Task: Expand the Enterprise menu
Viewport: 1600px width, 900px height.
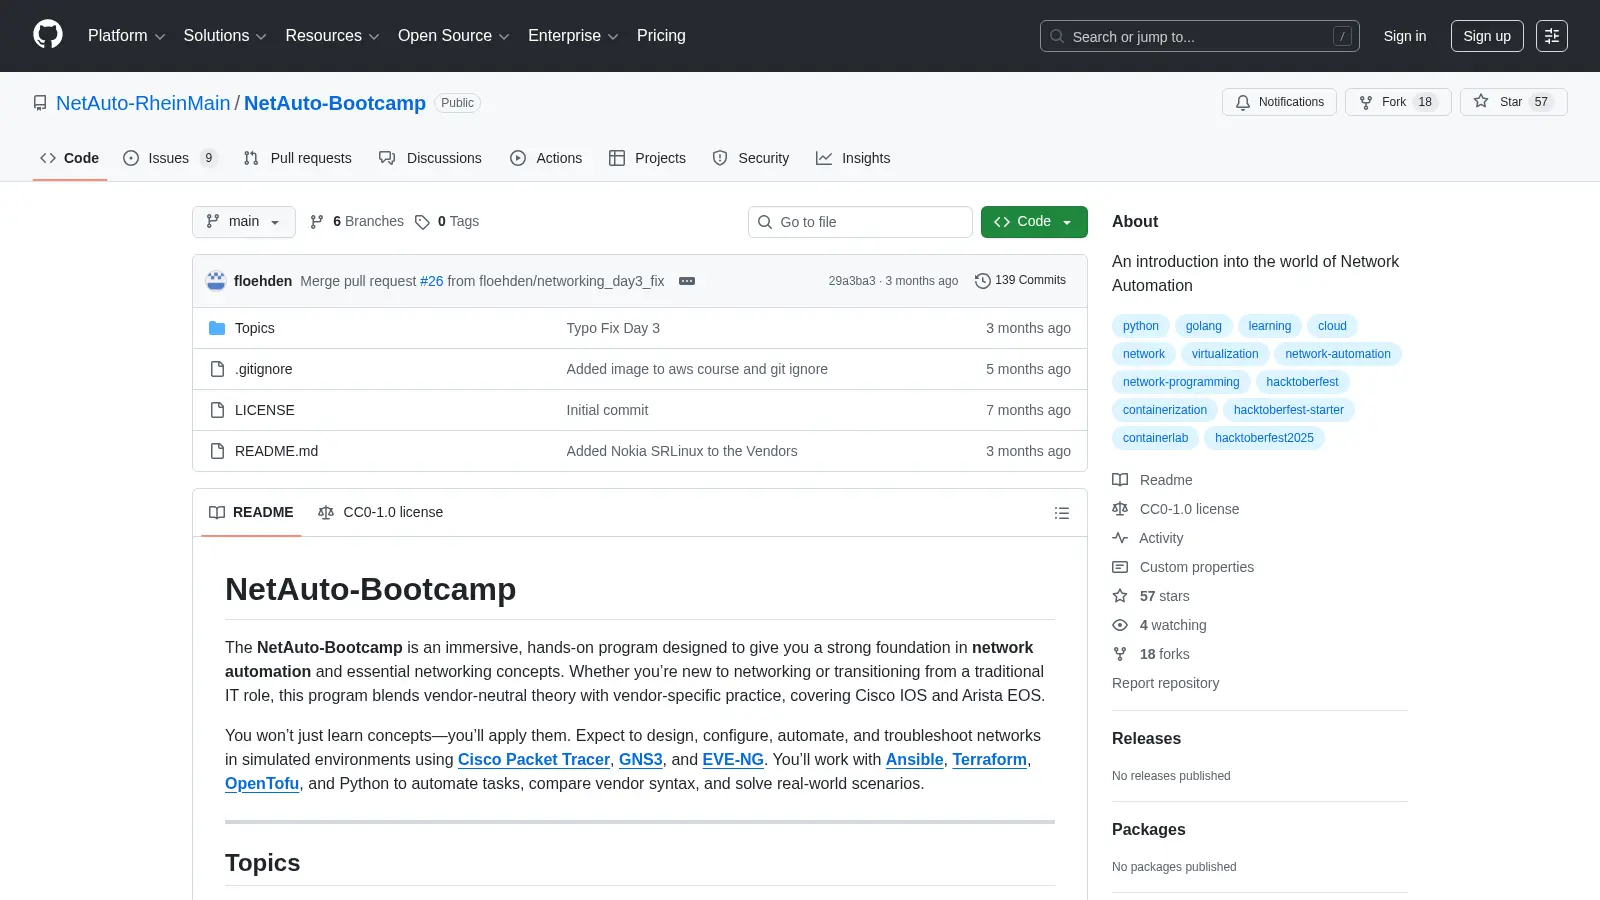Action: point(573,36)
